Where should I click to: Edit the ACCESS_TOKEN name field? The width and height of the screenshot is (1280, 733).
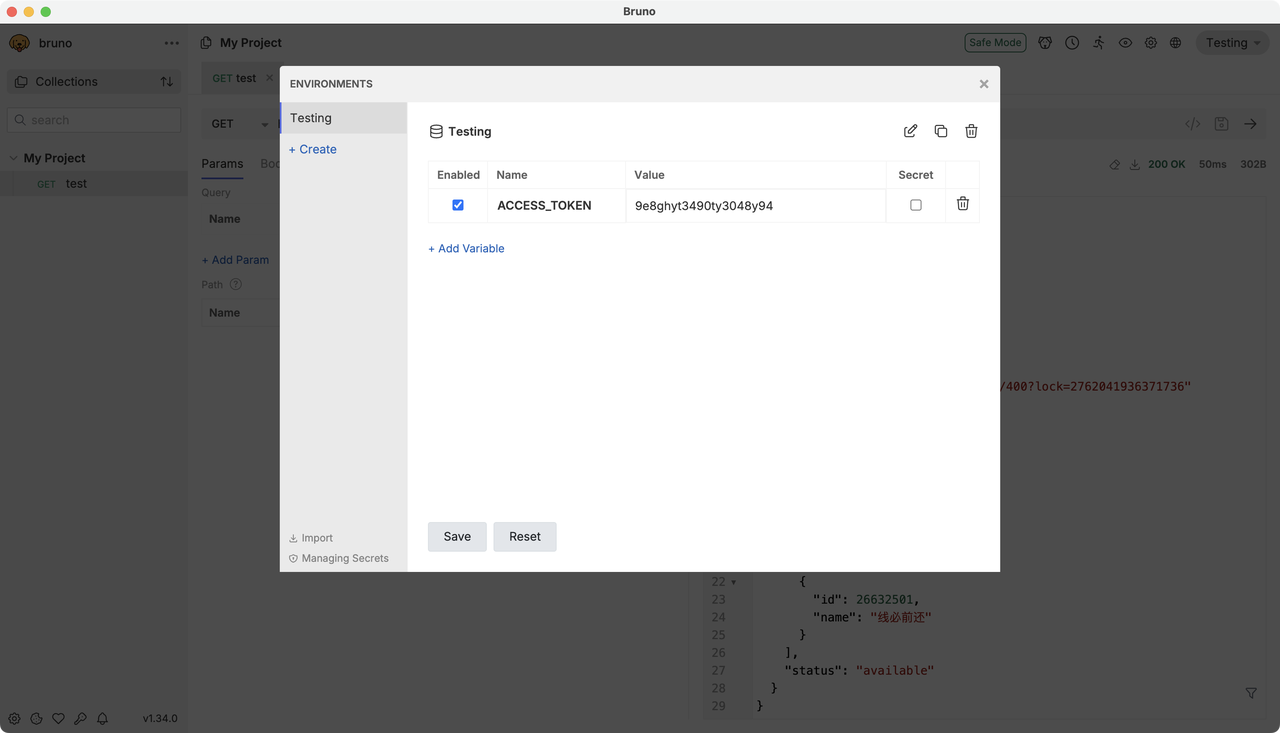(556, 205)
